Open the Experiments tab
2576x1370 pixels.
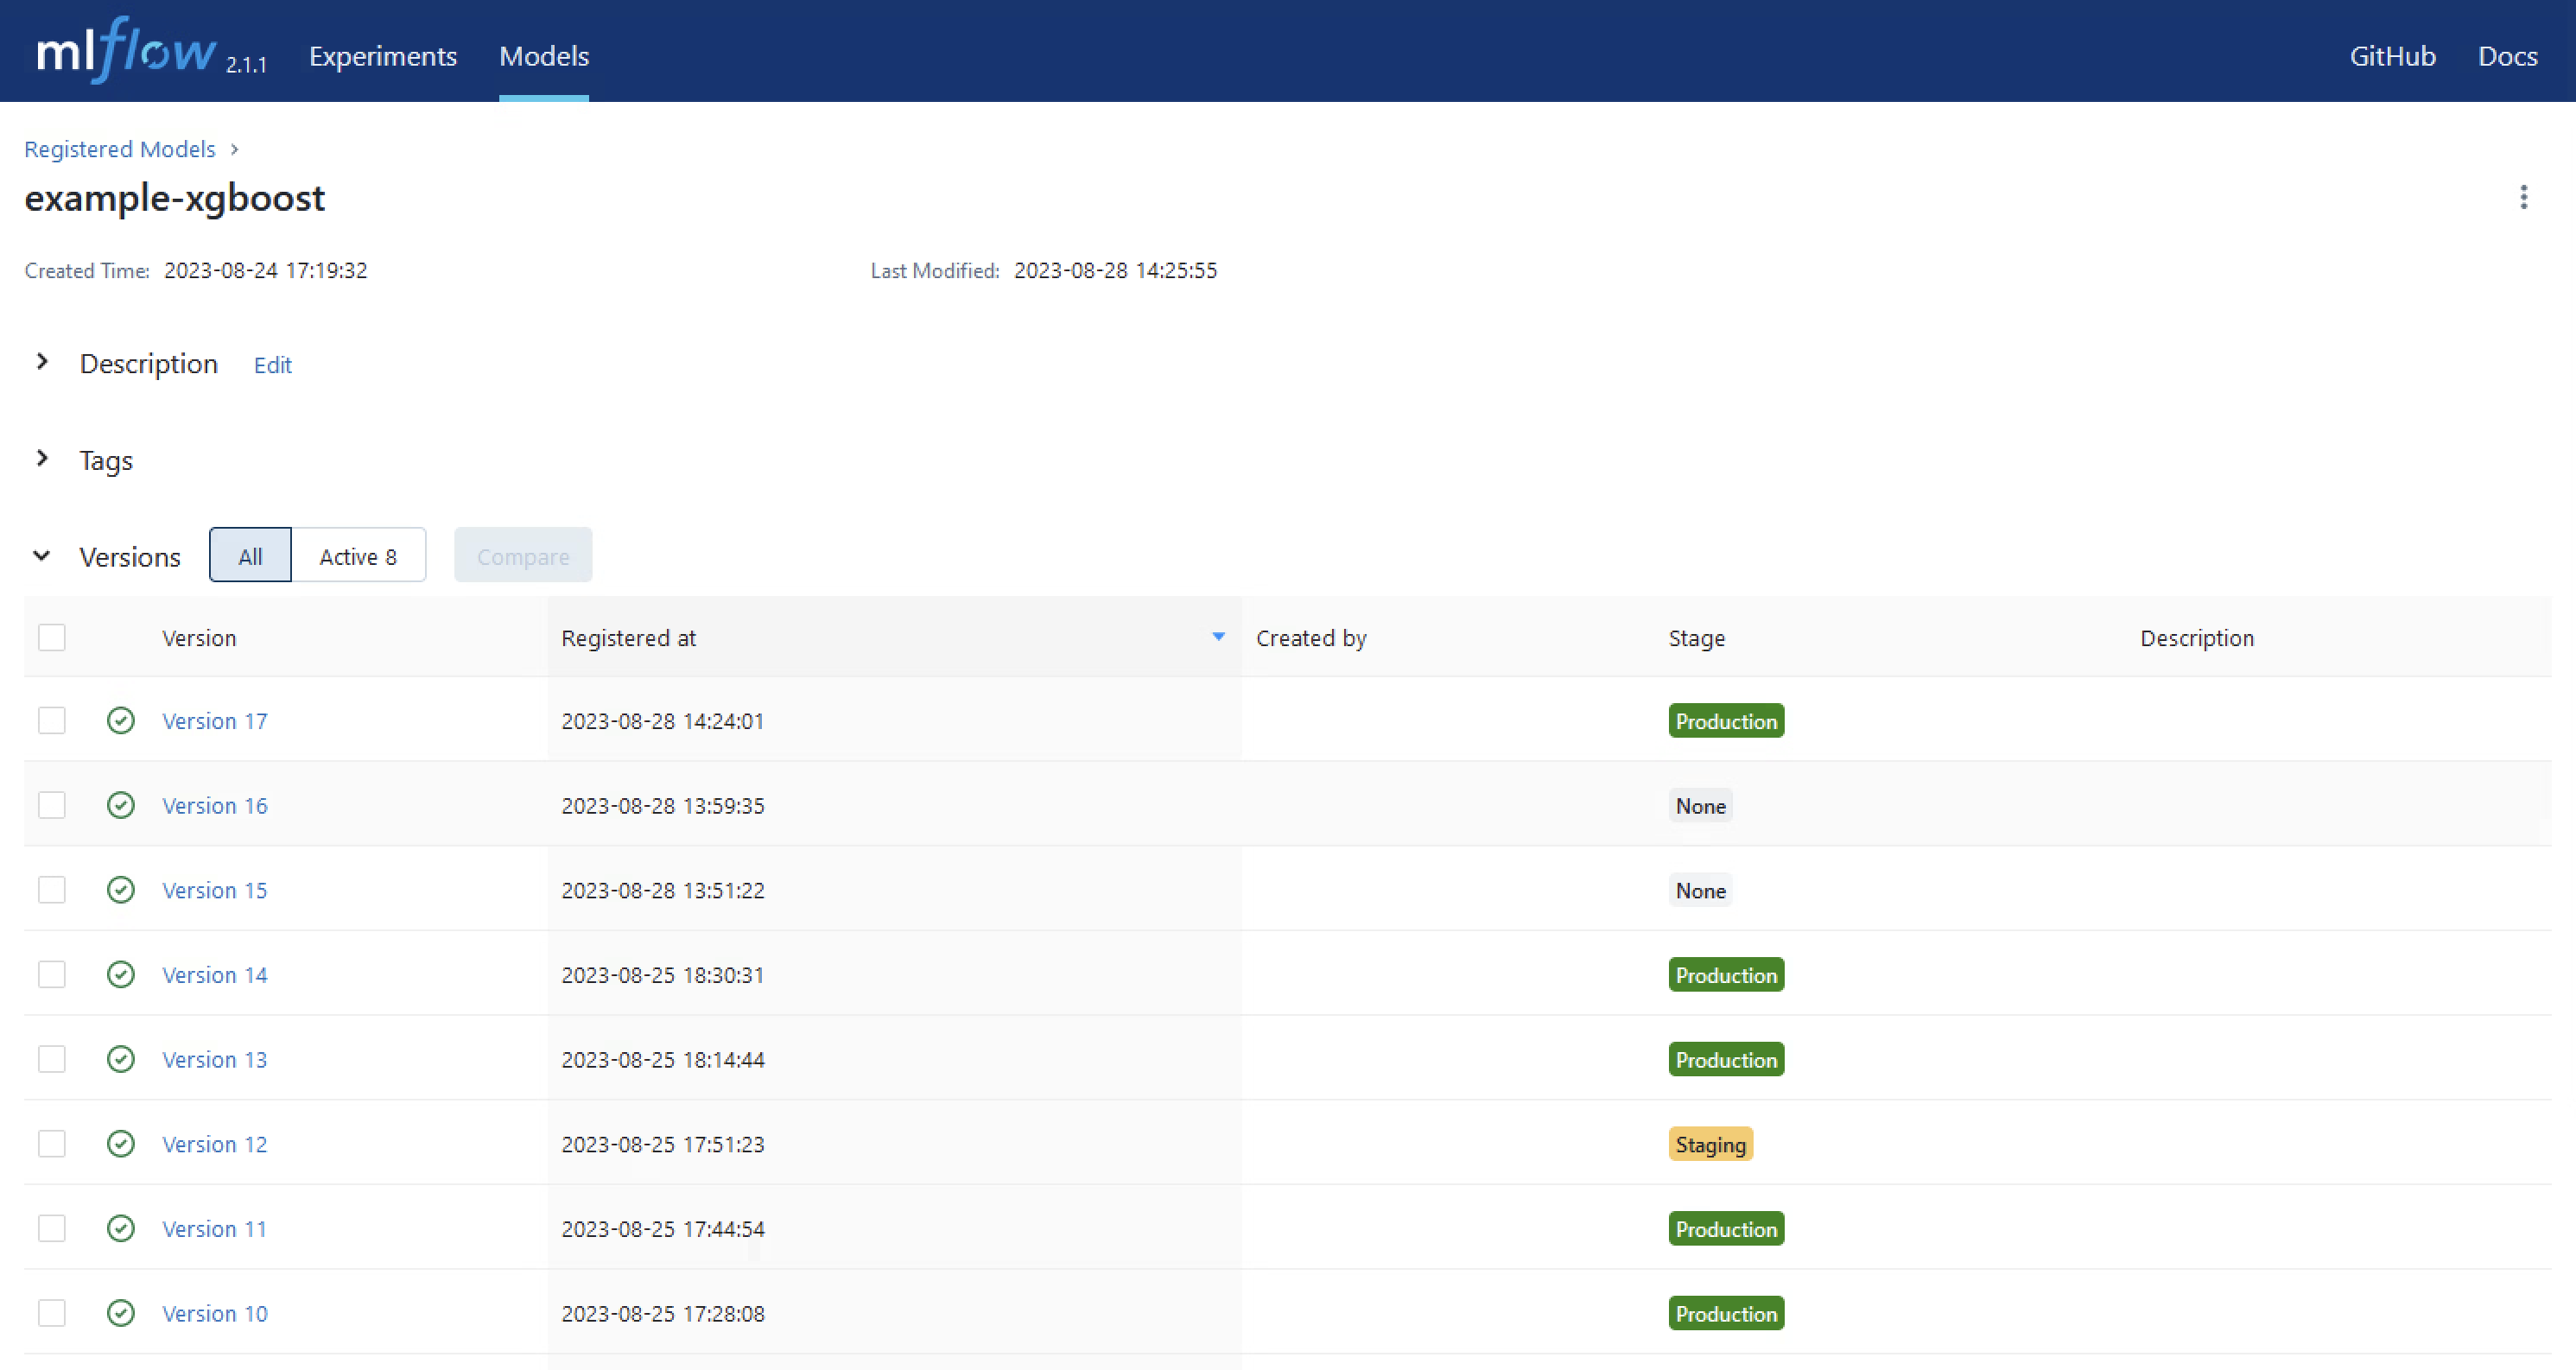coord(383,56)
